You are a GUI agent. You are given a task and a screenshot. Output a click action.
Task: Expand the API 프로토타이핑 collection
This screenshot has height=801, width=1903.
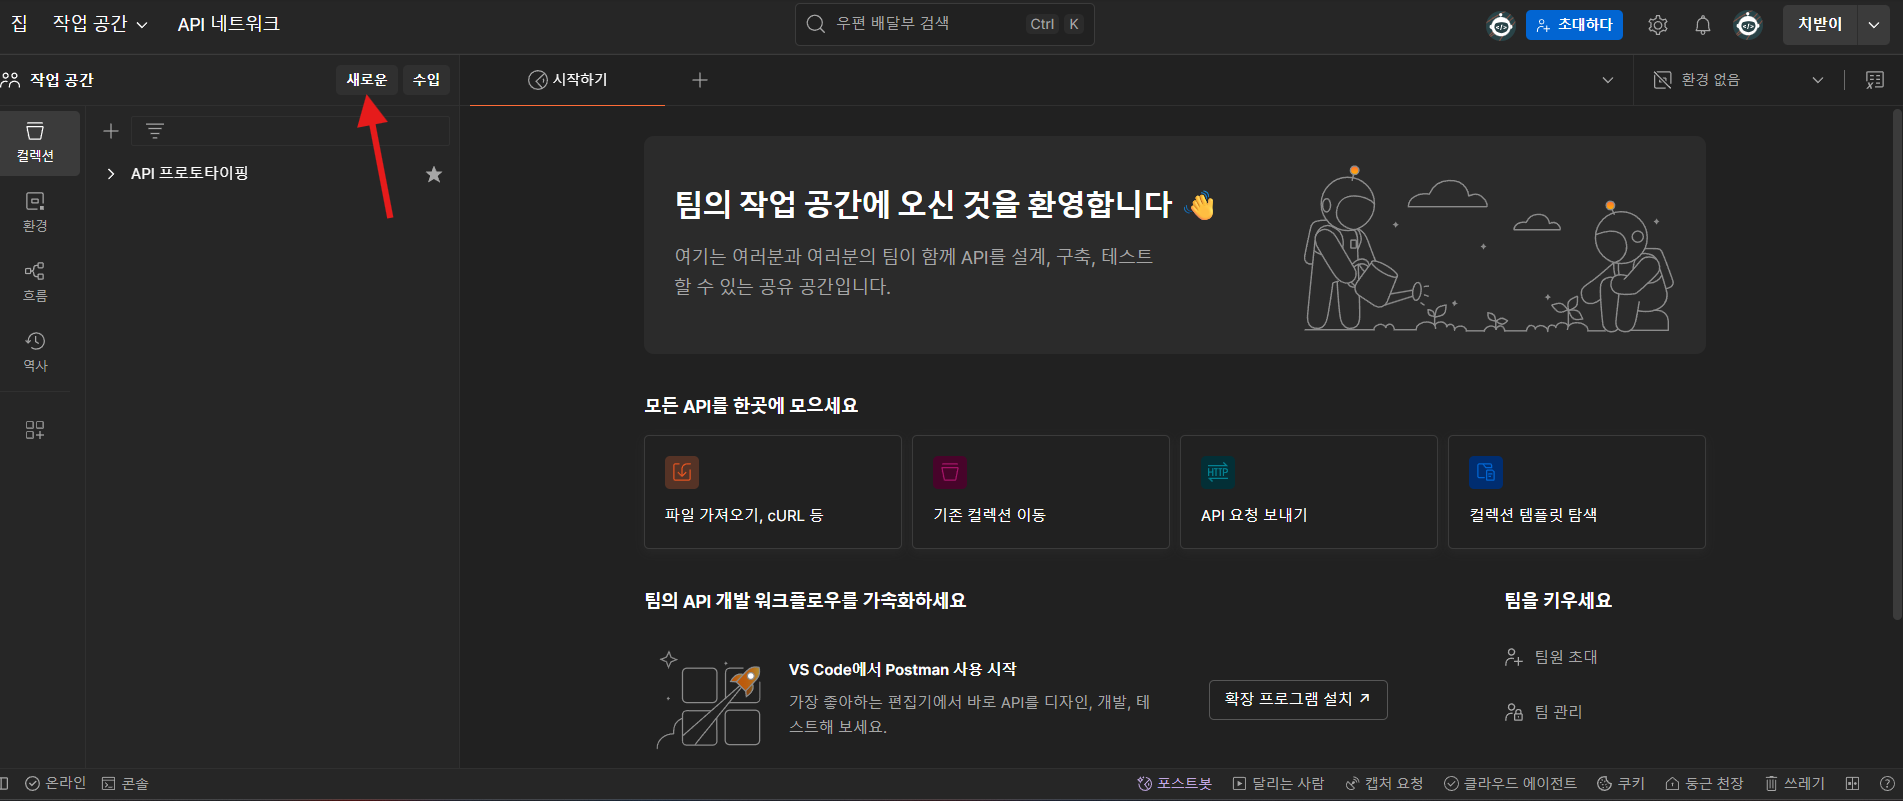click(x=111, y=174)
